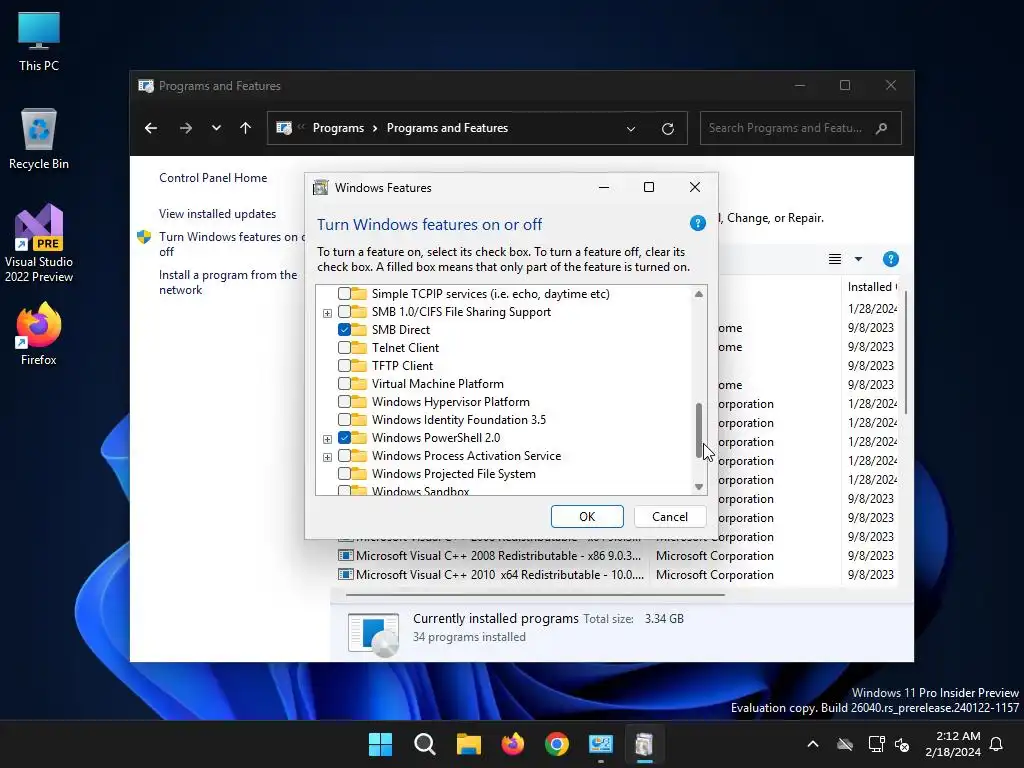Open Control Panel Home link
This screenshot has height=768, width=1024.
(213, 178)
